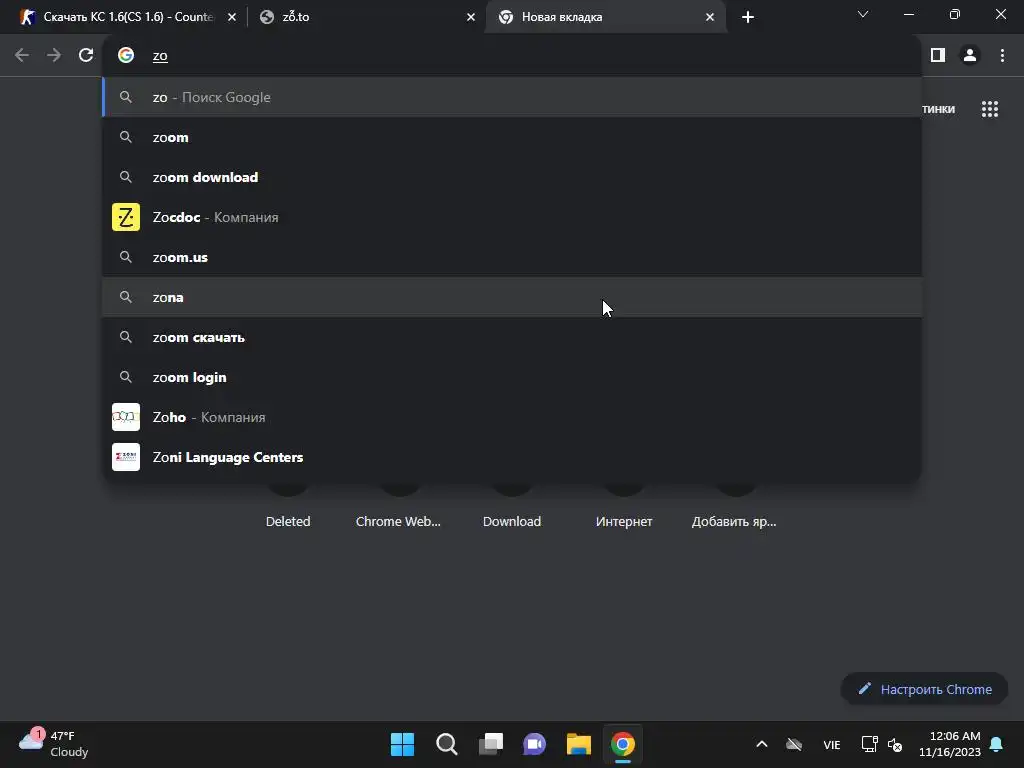Image resolution: width=1024 pixels, height=768 pixels.
Task: Open clock showing 12:06 AM
Action: click(950, 744)
